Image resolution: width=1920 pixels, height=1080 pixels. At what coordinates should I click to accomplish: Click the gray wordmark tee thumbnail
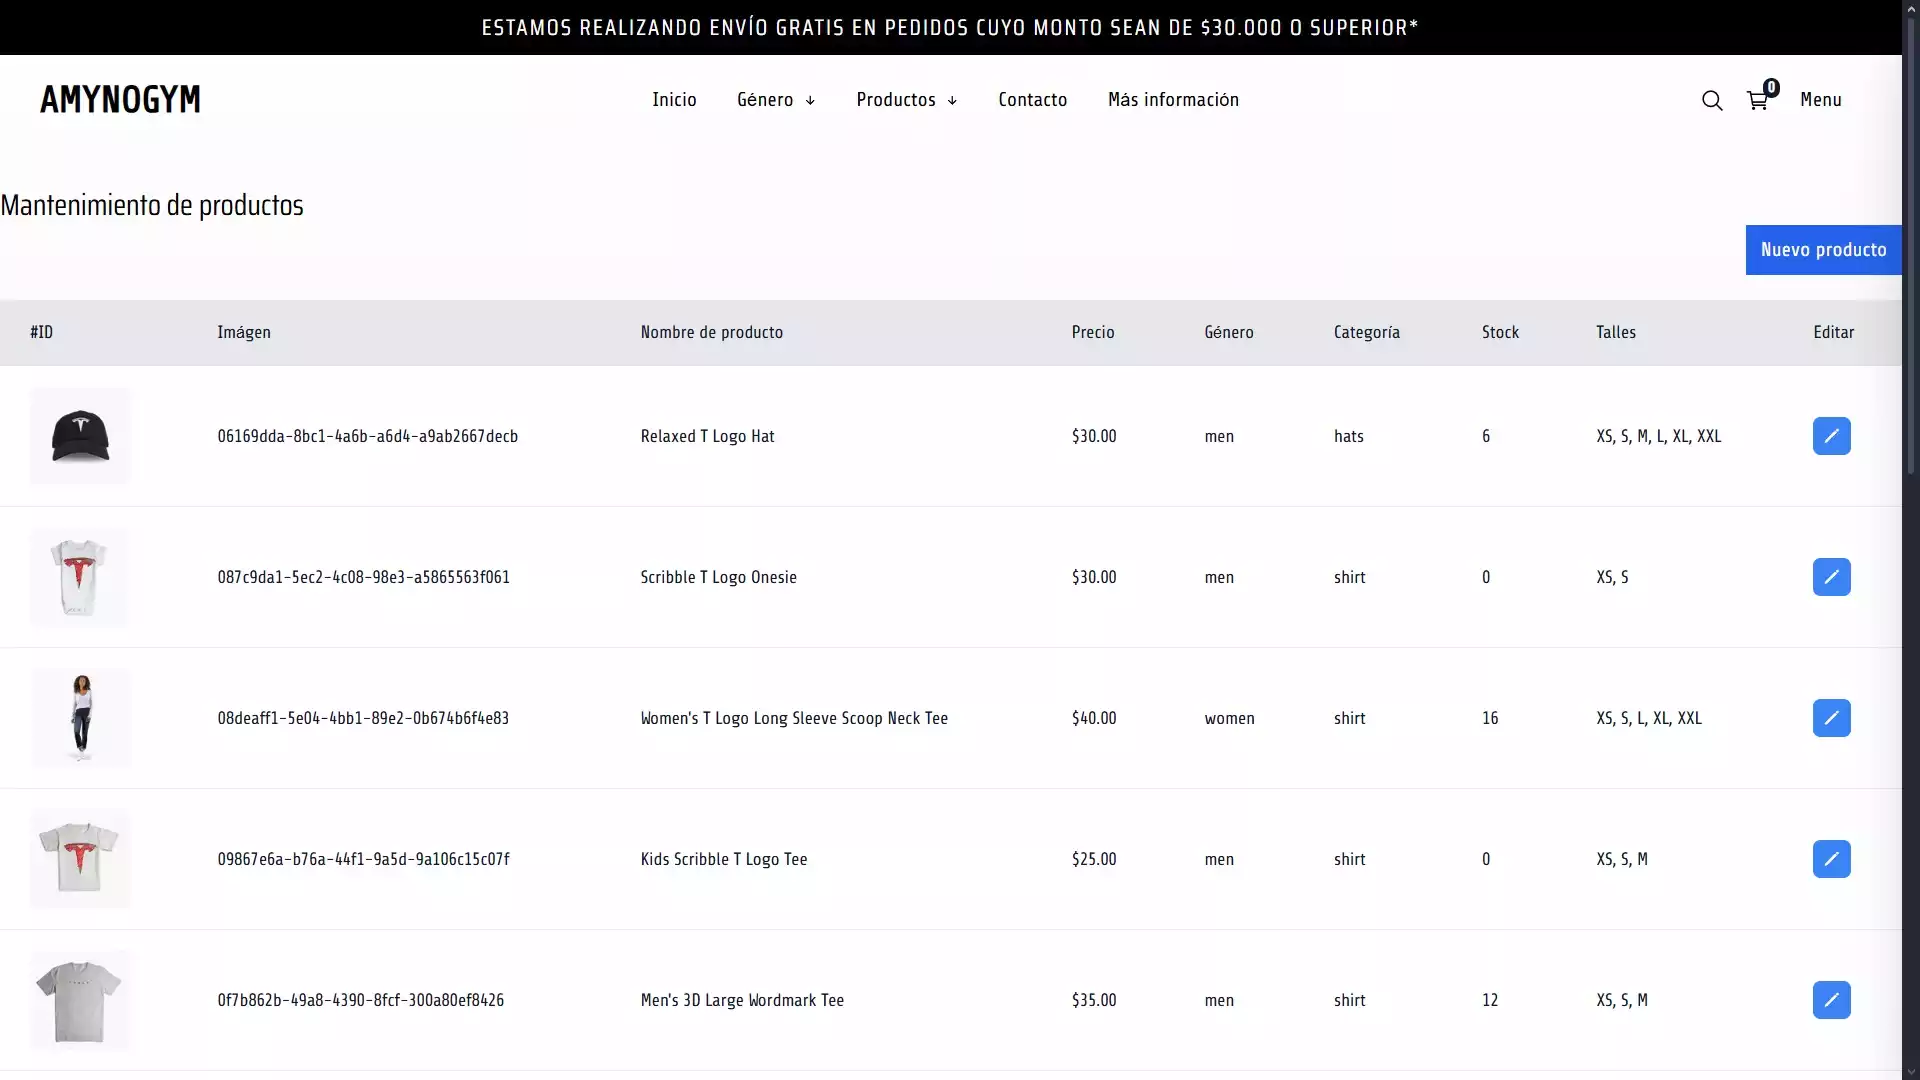(79, 1000)
